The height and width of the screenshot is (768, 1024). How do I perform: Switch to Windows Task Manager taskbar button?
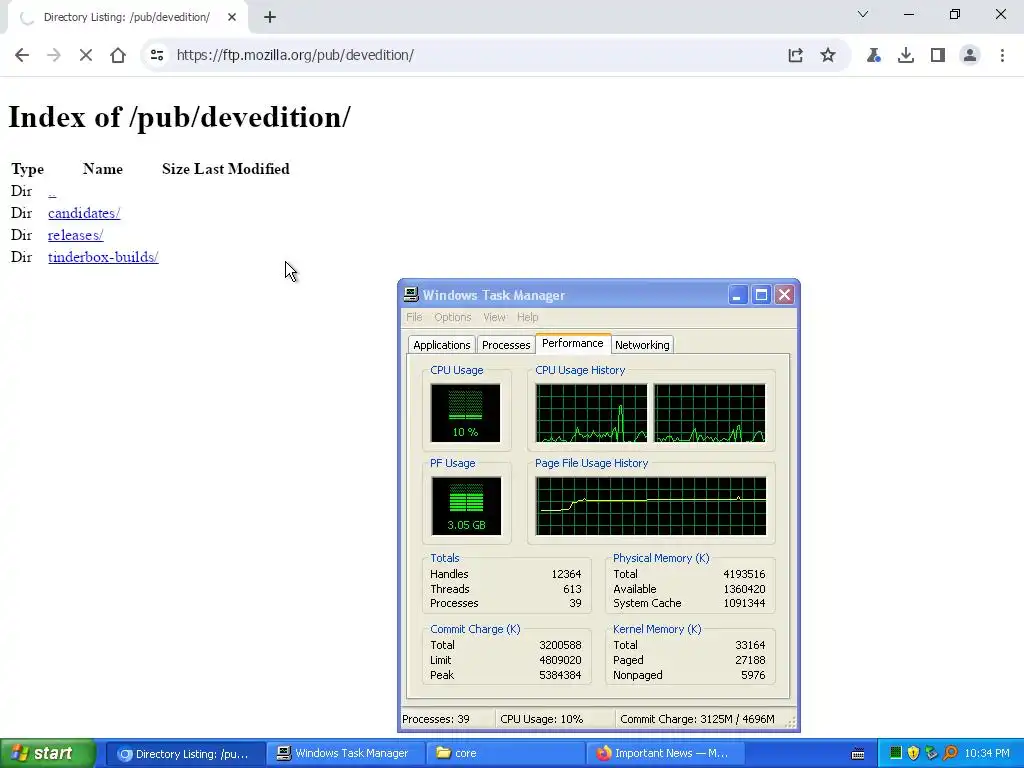[x=345, y=754]
